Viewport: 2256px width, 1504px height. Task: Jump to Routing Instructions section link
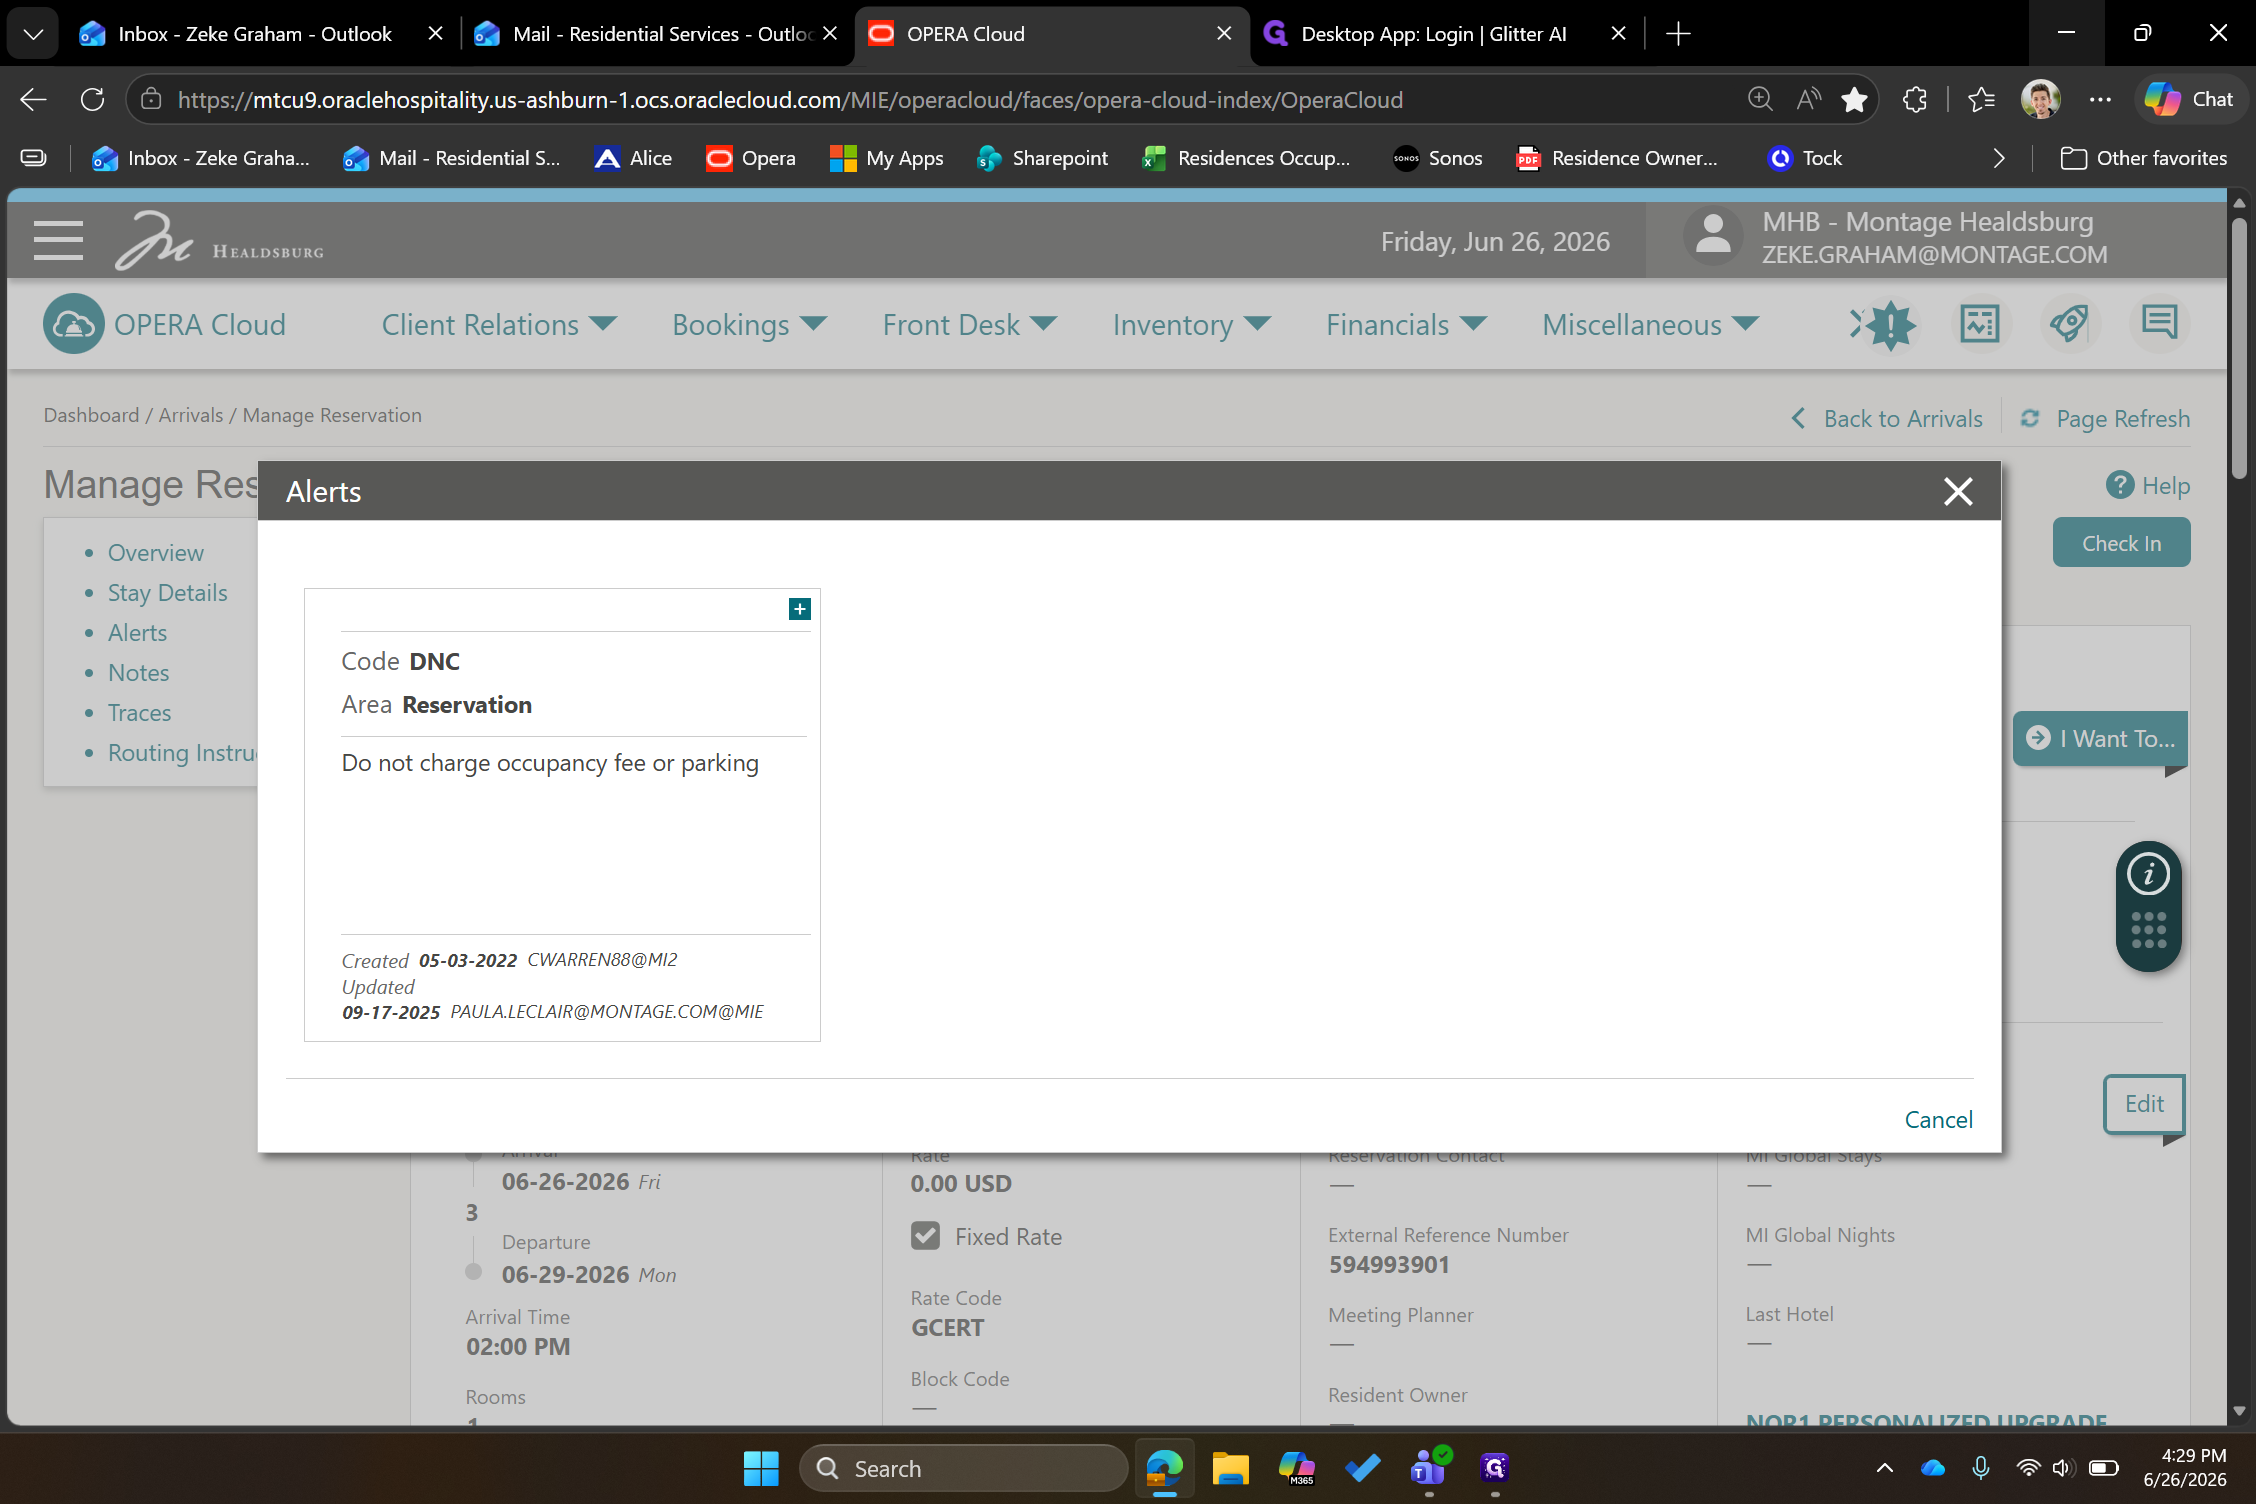183,752
